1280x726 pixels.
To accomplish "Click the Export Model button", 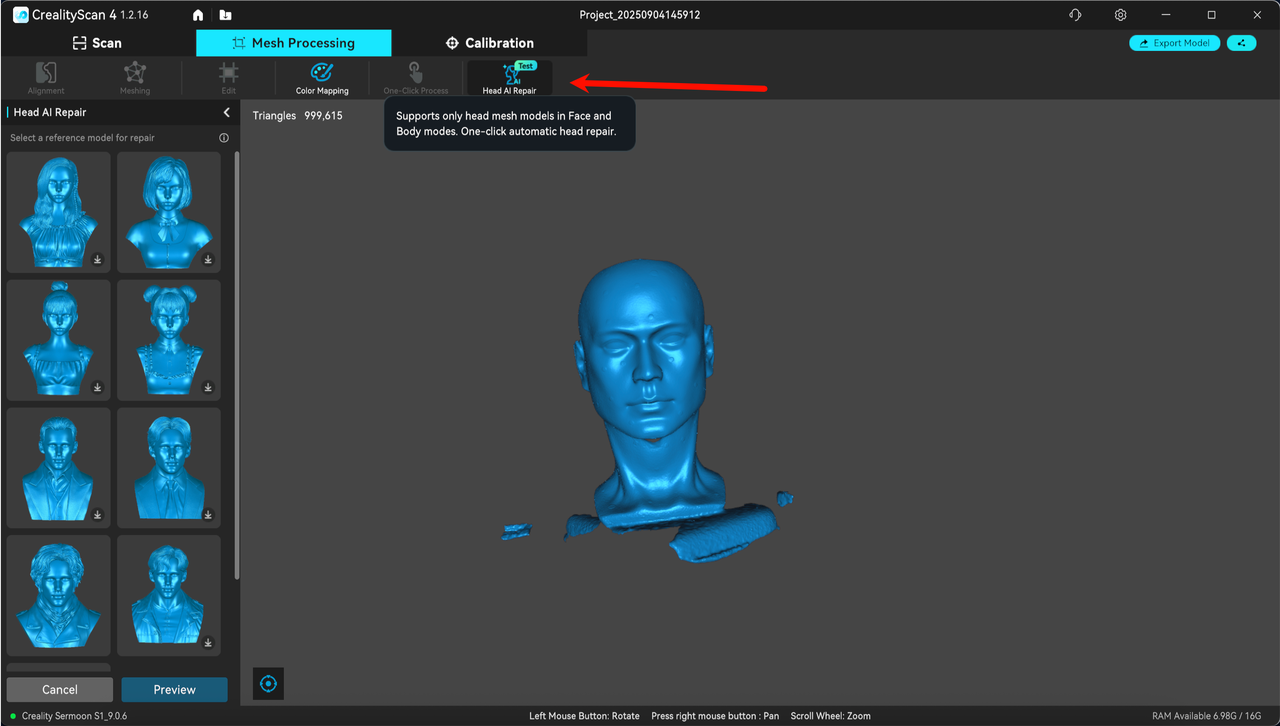I will [1174, 43].
